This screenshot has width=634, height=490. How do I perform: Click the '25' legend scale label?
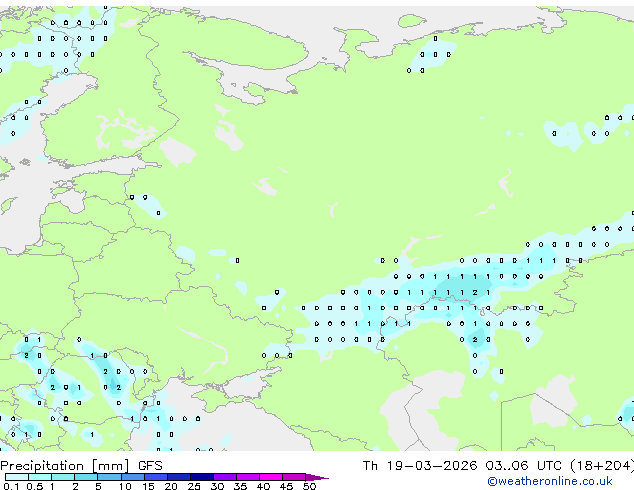point(194,486)
